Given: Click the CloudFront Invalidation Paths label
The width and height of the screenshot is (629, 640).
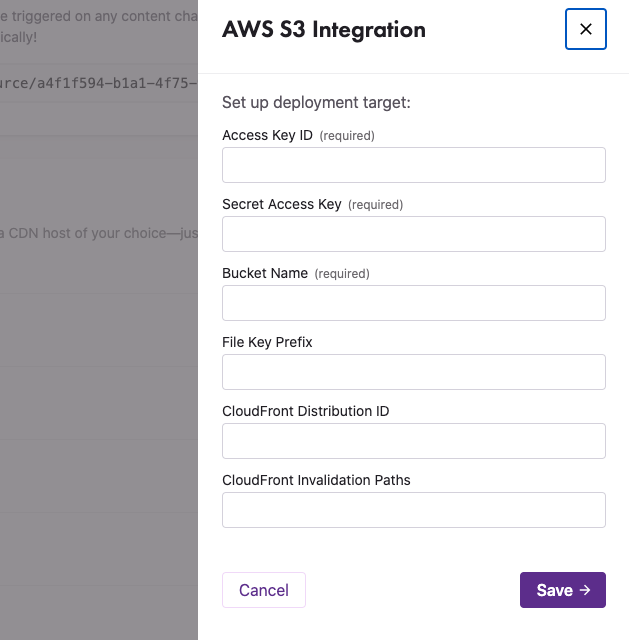Looking at the screenshot, I should click(316, 480).
